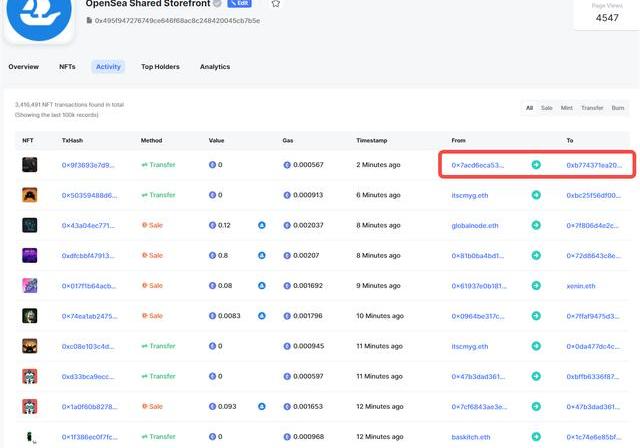The image size is (640, 448).
Task: Click the marketplace icon next to 0.093 value
Action: tap(262, 407)
